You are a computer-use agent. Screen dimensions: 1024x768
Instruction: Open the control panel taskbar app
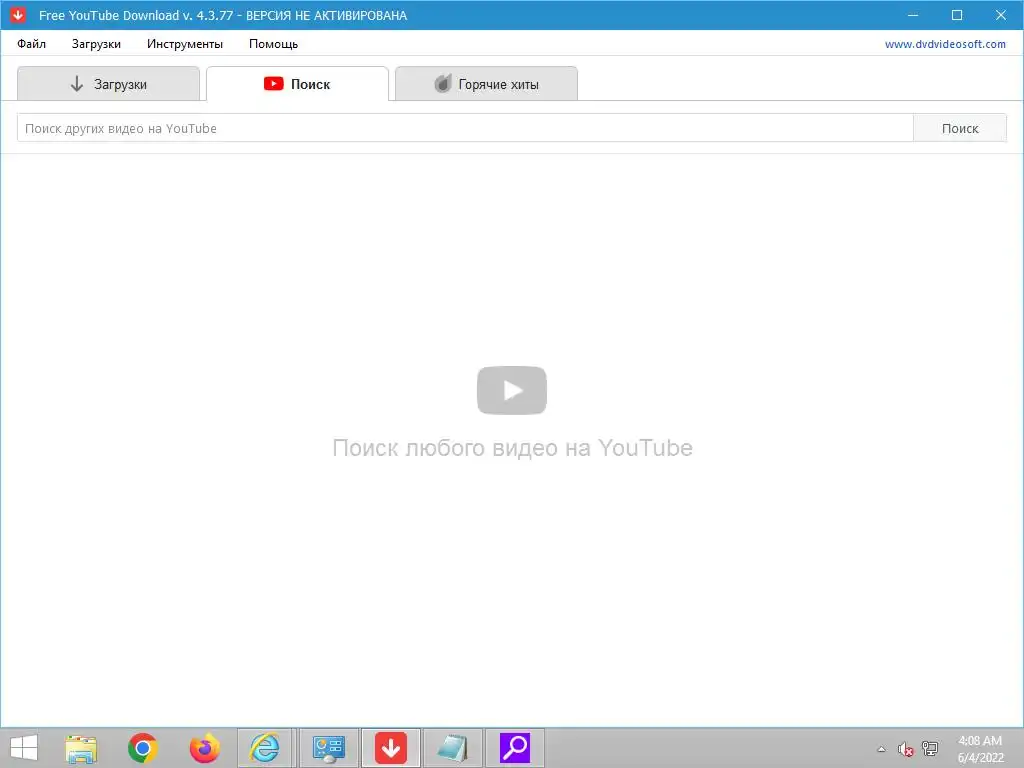click(x=328, y=748)
